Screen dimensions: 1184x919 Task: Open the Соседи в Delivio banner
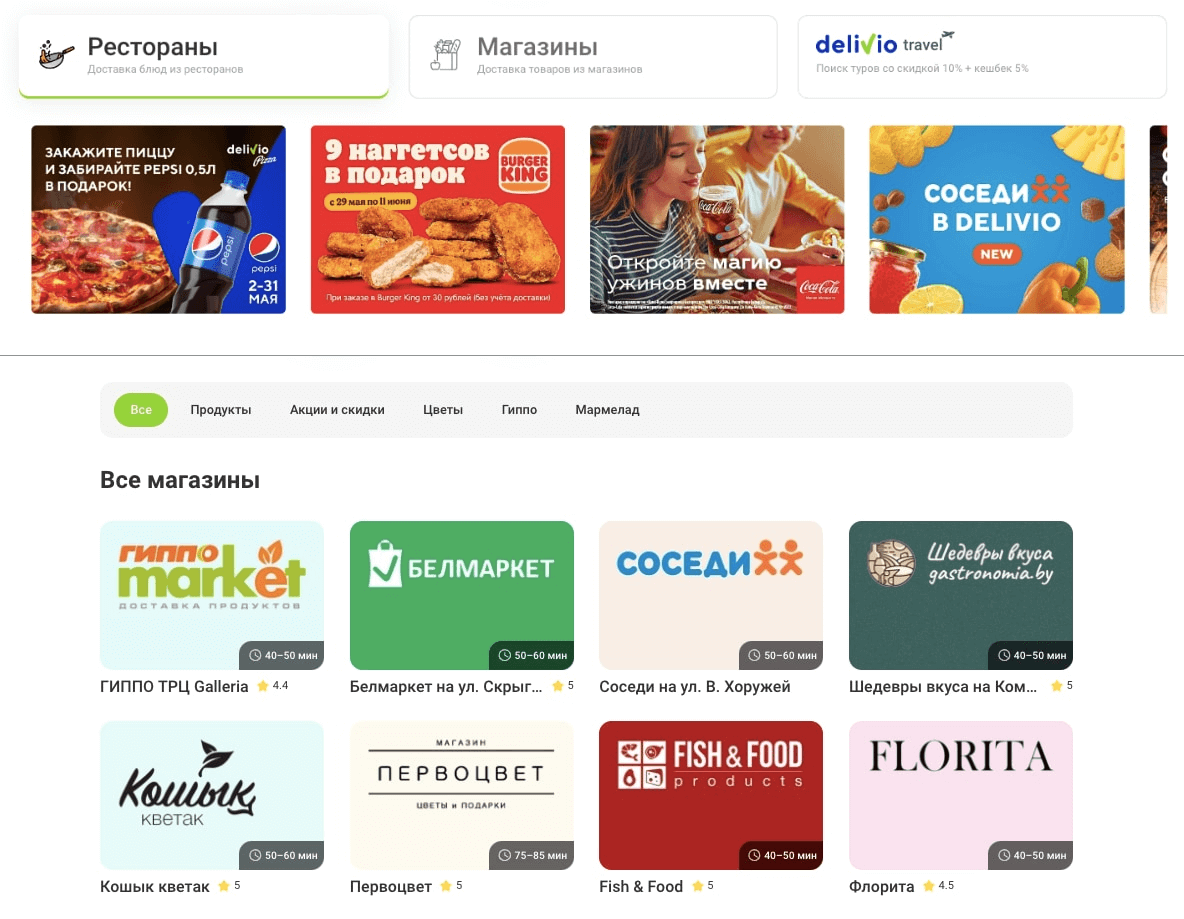[x=997, y=219]
